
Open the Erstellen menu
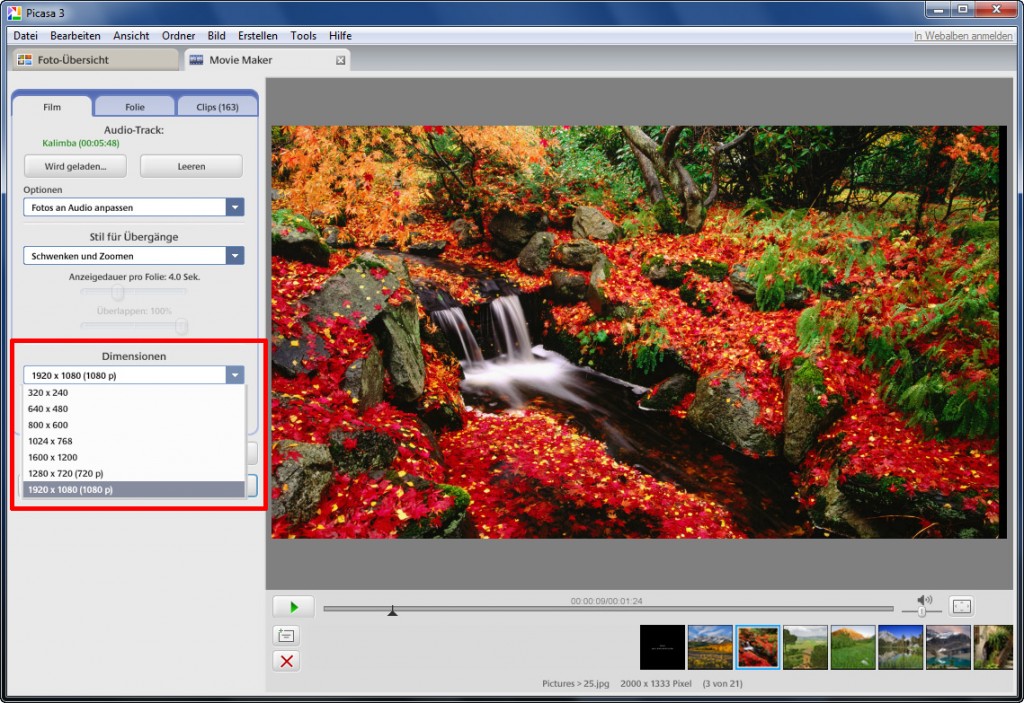pos(257,36)
